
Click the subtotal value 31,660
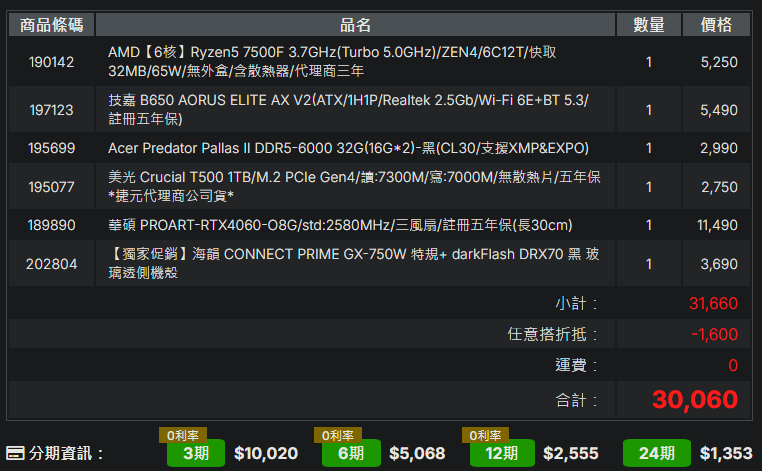(x=713, y=303)
